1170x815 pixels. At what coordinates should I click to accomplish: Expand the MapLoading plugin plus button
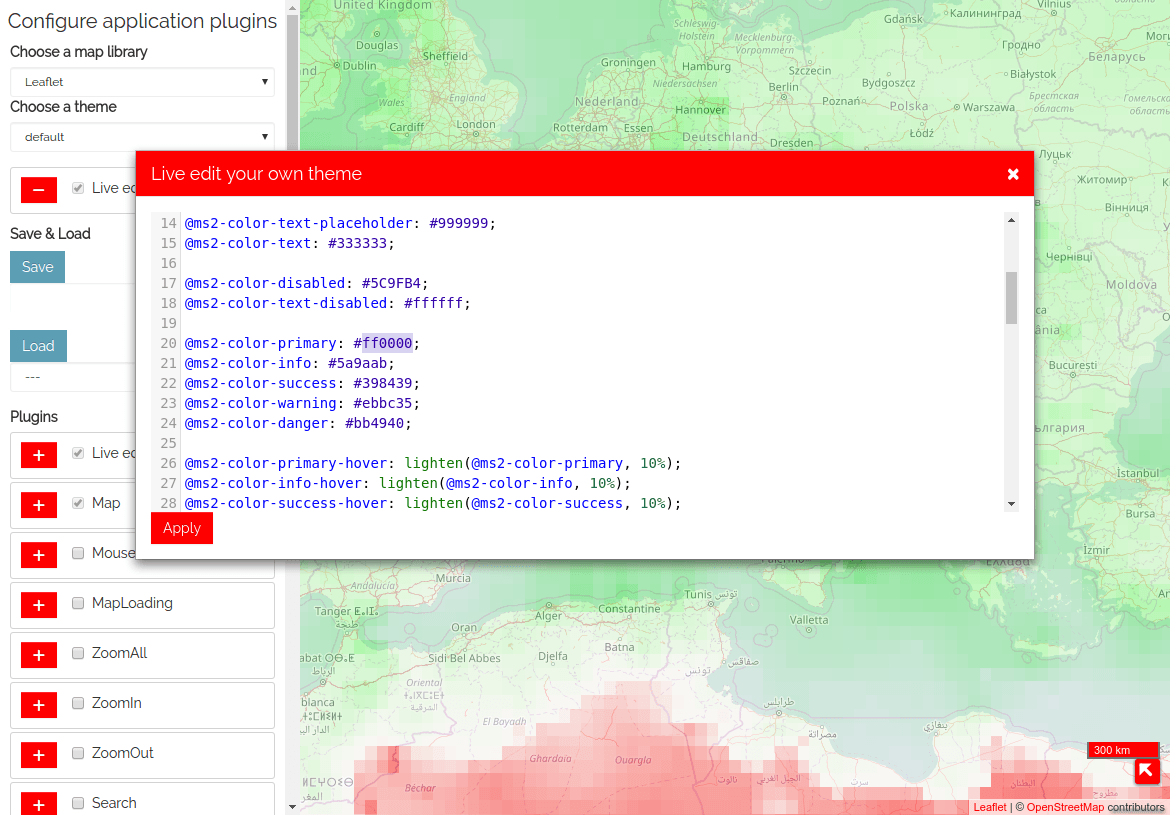click(39, 605)
